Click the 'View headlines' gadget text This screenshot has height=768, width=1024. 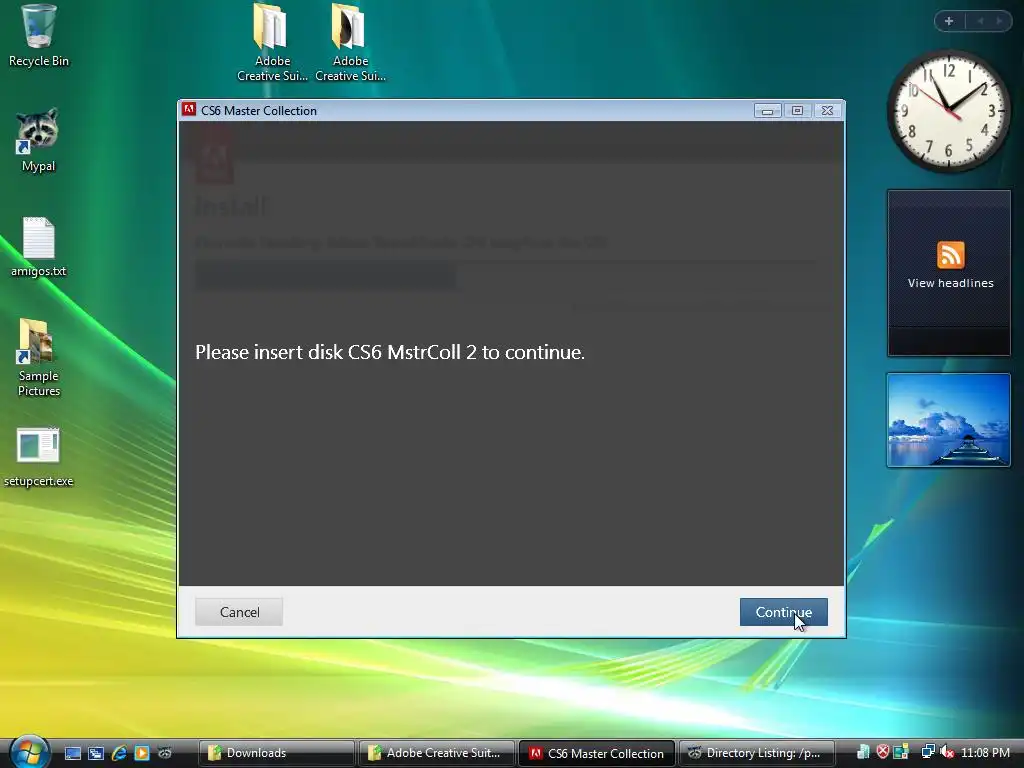click(x=950, y=283)
